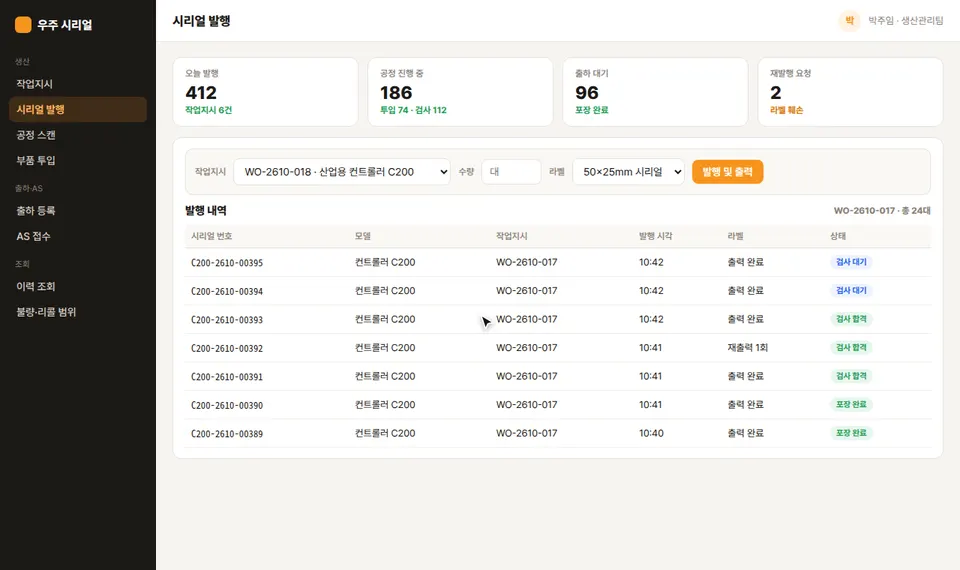Click the 라벨 column header in the table
Viewport: 960px width, 570px height.
(735, 236)
